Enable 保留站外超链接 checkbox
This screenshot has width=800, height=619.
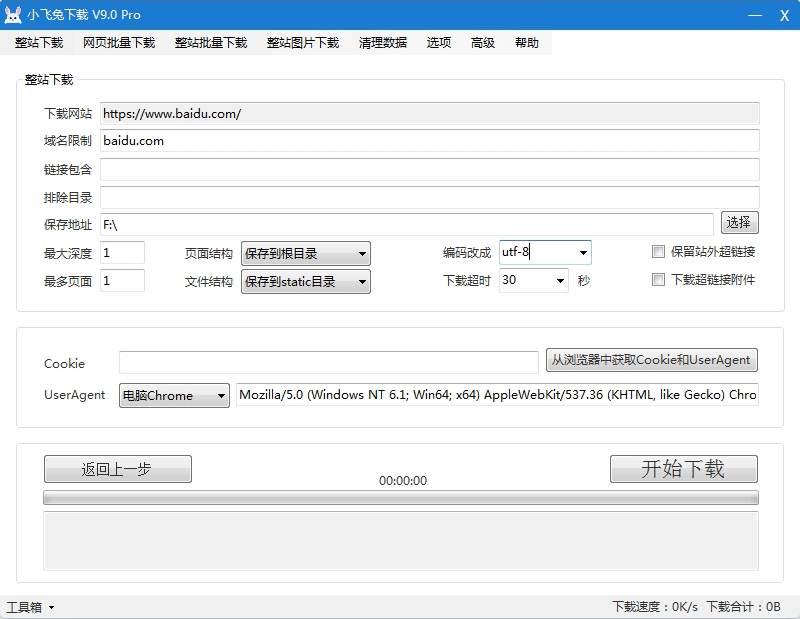658,252
